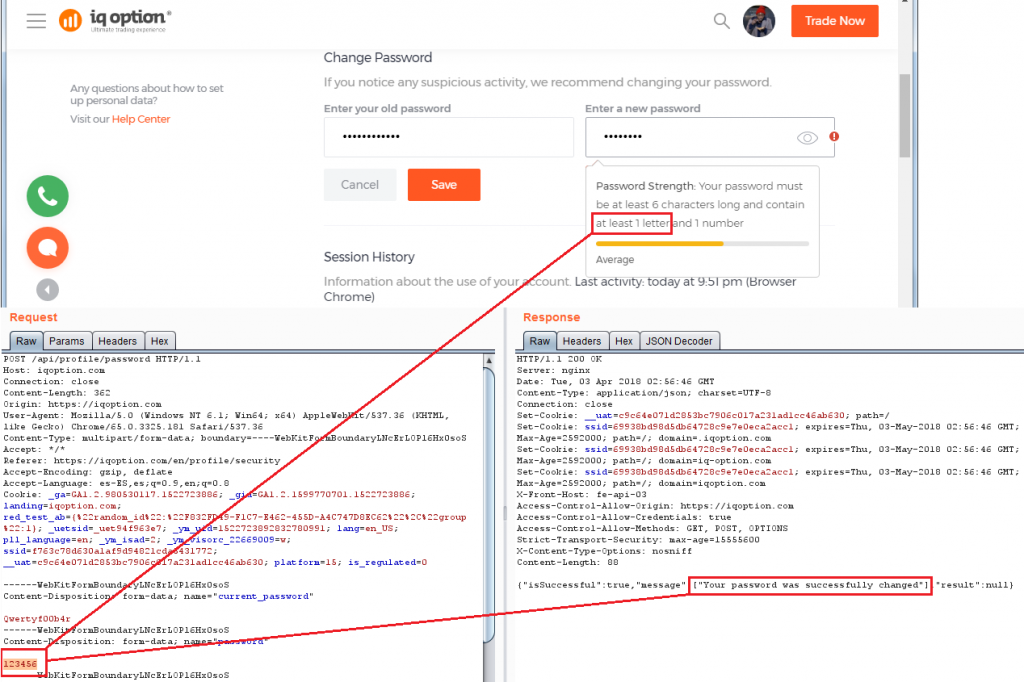
Task: Open the search magnifier icon
Action: [721, 21]
